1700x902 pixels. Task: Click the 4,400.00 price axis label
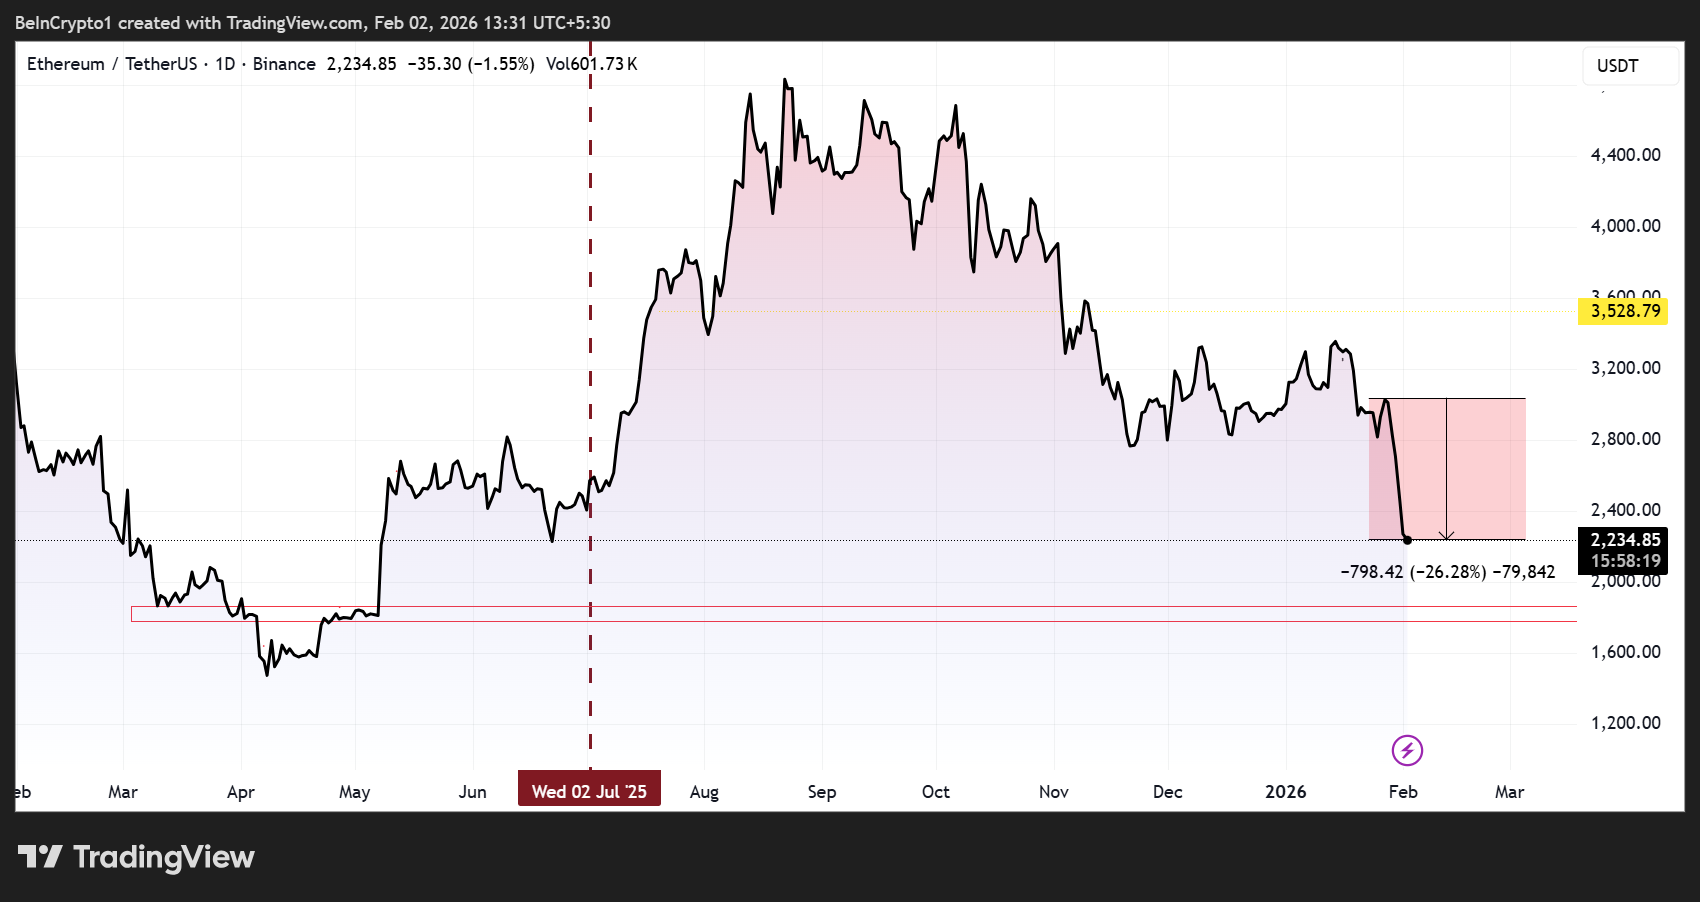(x=1625, y=155)
